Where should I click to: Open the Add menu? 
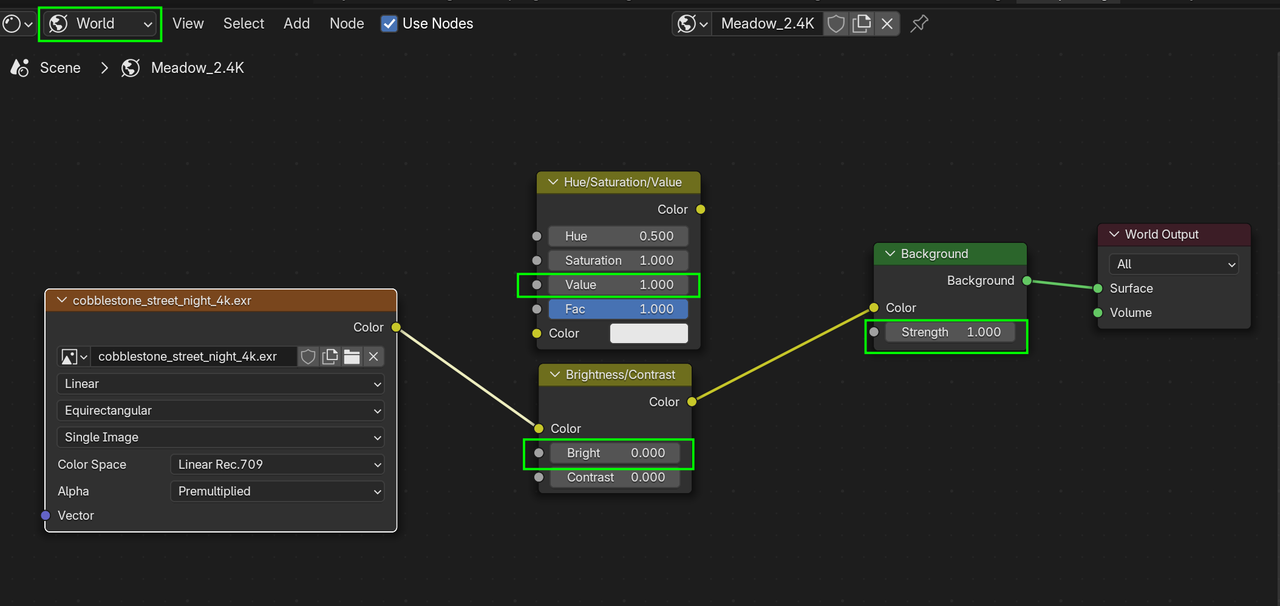297,23
